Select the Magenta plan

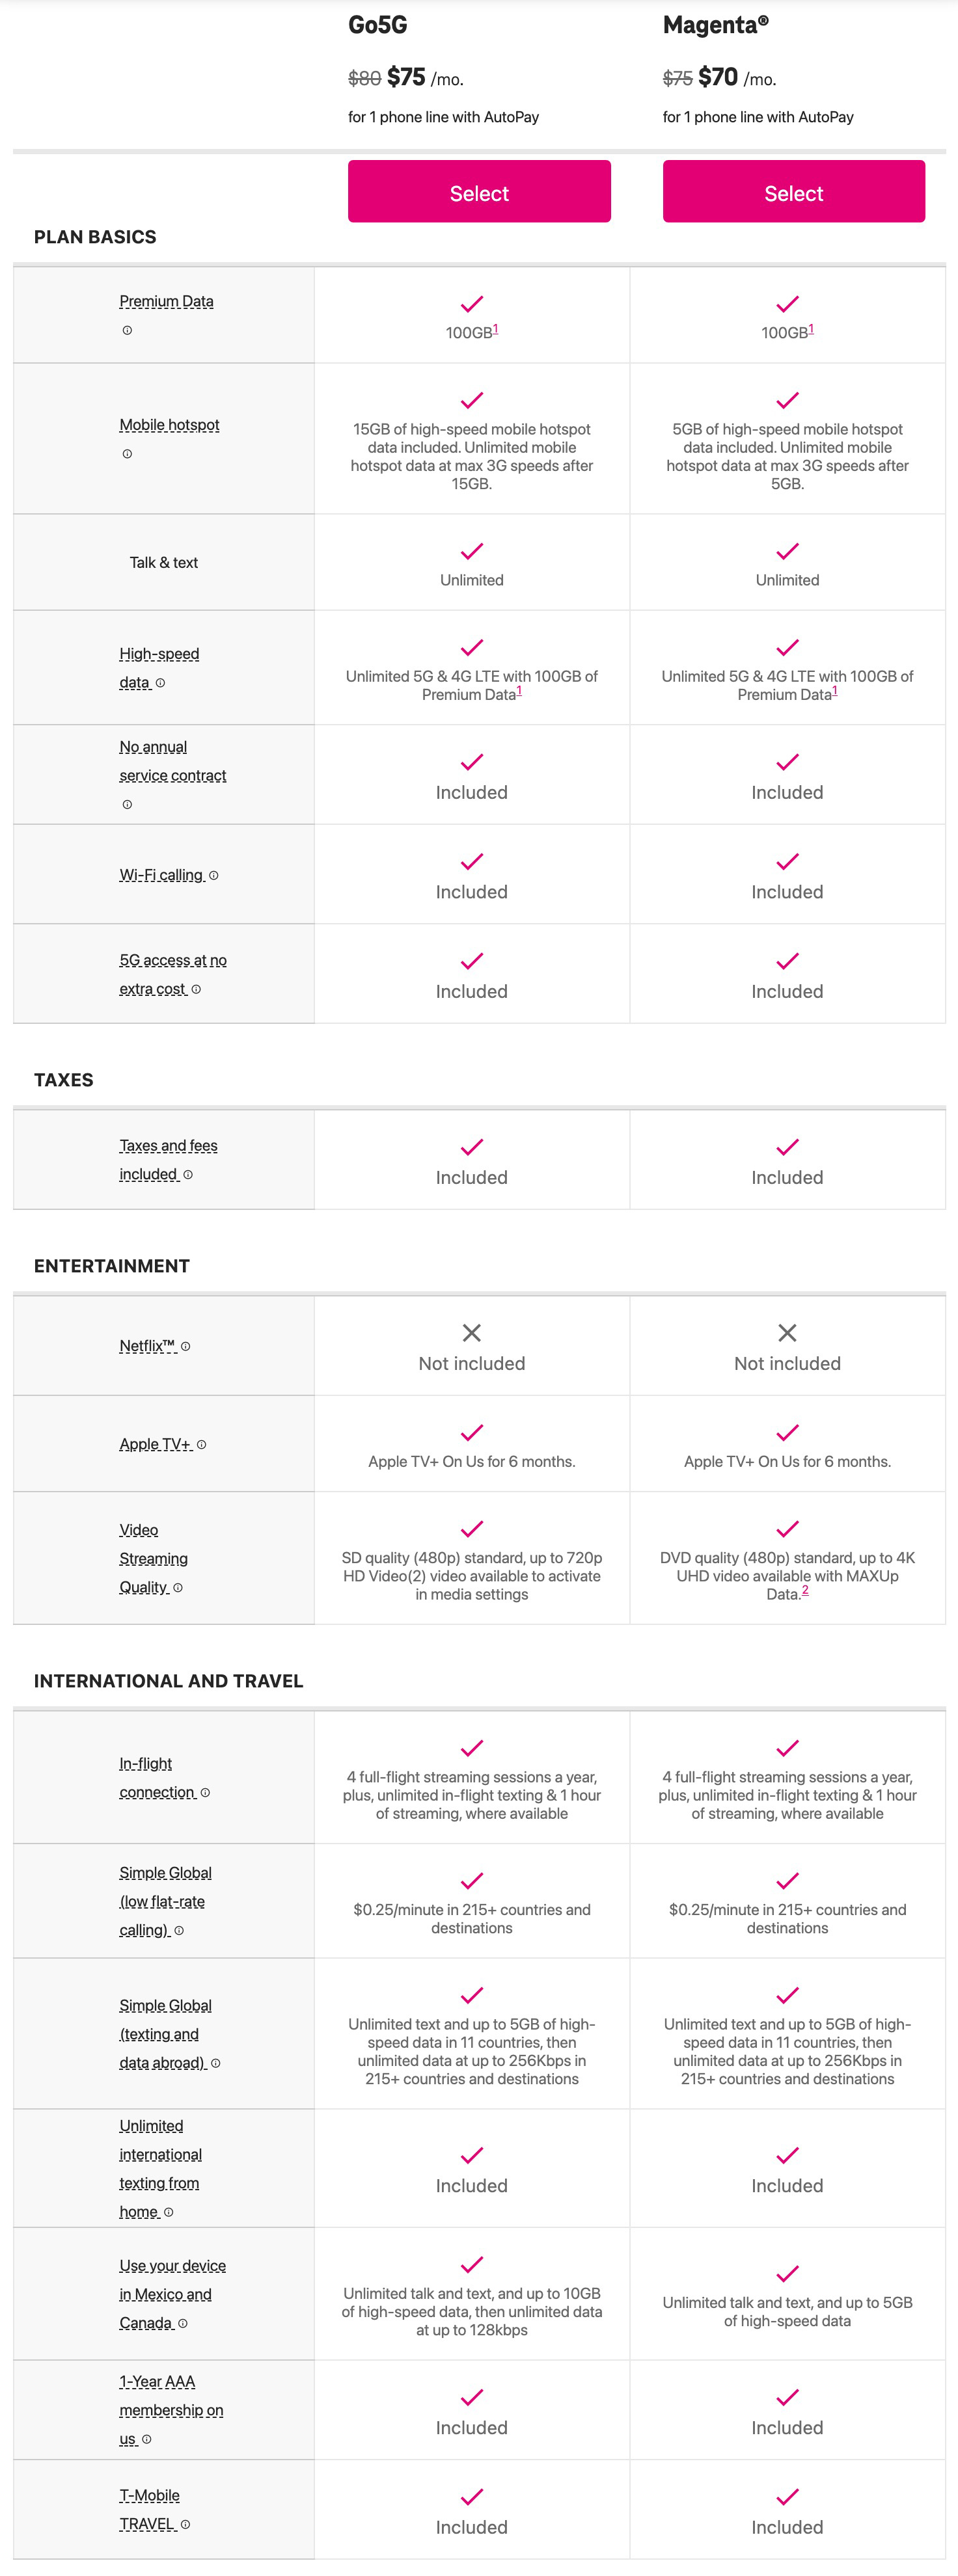pyautogui.click(x=793, y=192)
